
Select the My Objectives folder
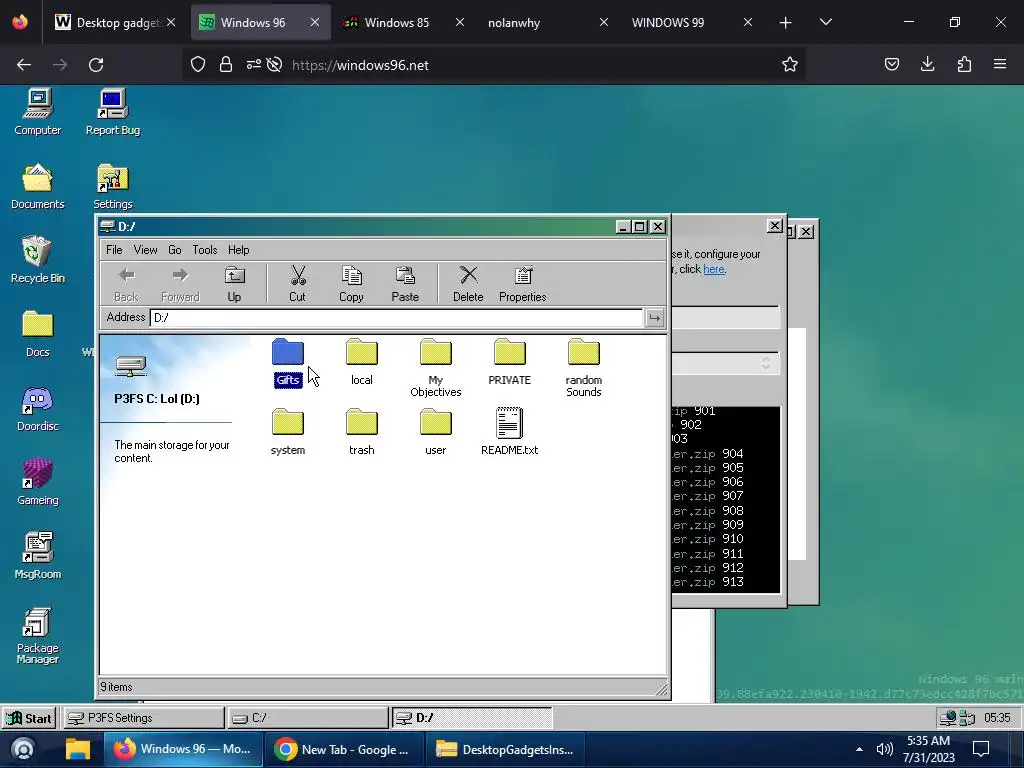(436, 368)
